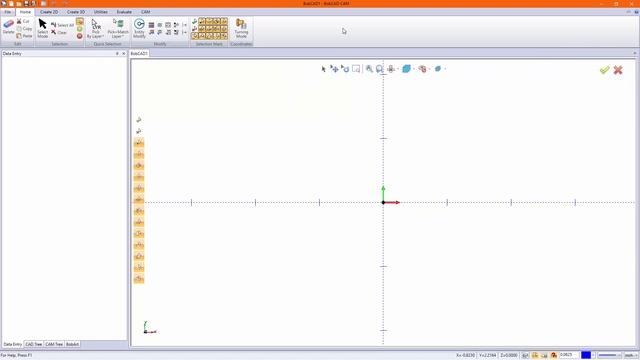Click the viewport rotate view tool
This screenshot has width=640, height=360.
click(x=345, y=69)
